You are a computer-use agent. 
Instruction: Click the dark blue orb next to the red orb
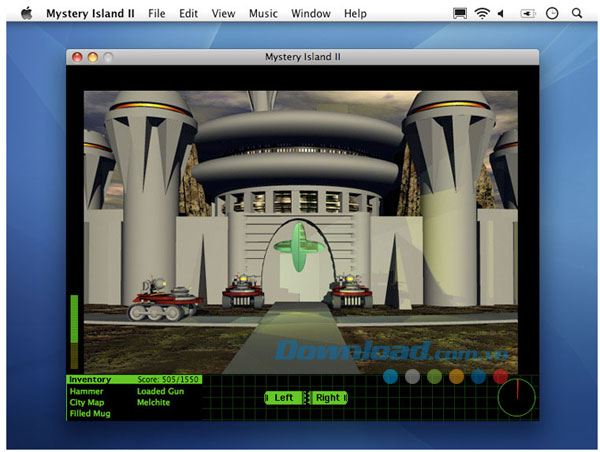478,376
